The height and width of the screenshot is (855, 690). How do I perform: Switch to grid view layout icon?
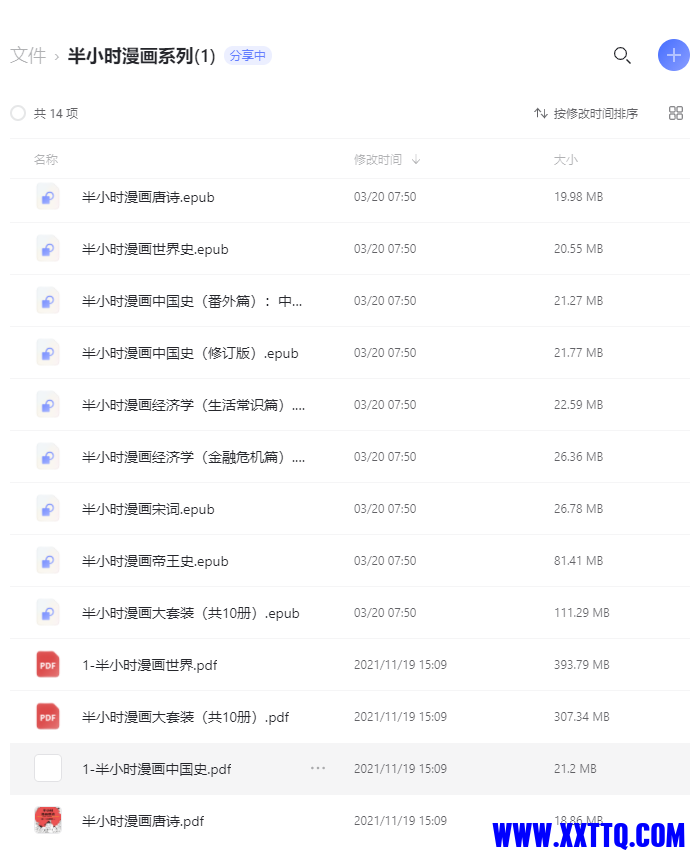[676, 113]
